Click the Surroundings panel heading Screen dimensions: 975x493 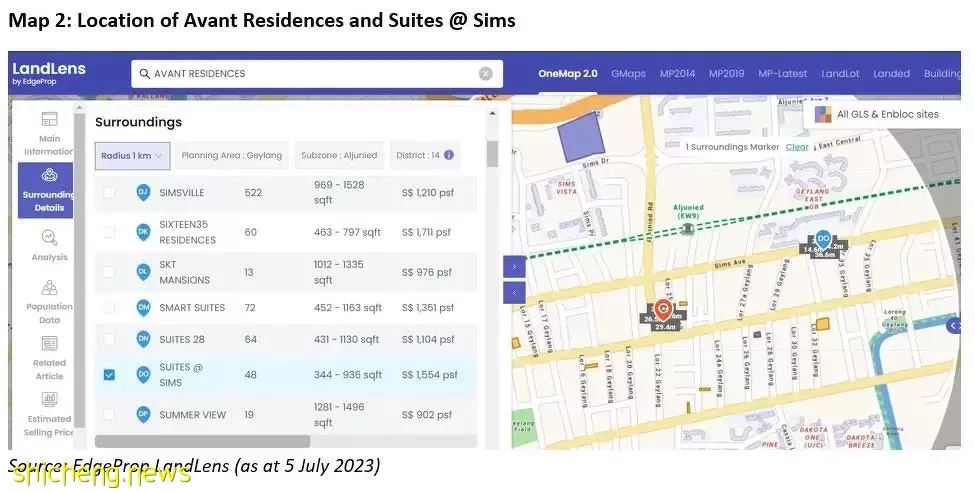click(x=138, y=122)
